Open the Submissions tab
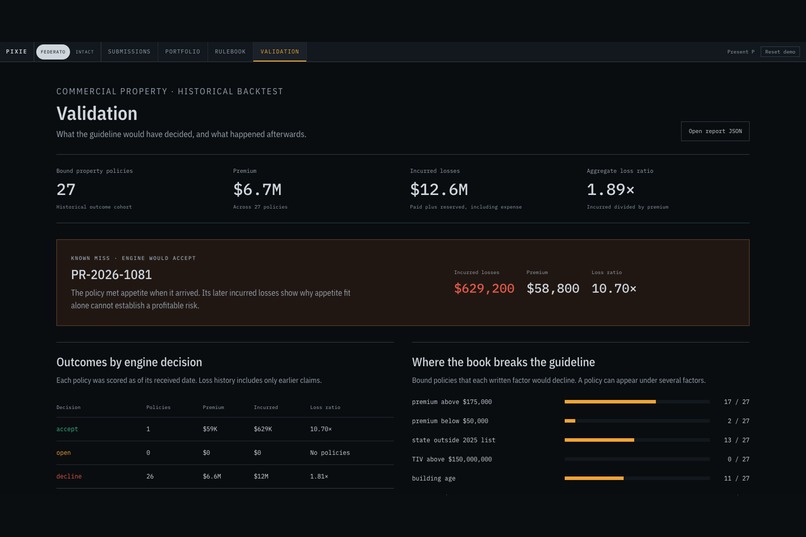 (129, 52)
